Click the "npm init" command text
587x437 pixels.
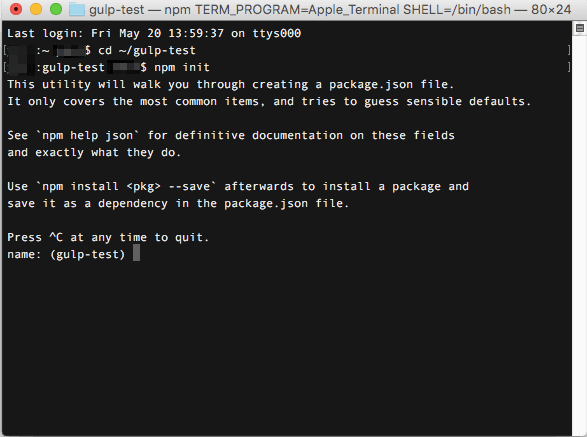click(x=182, y=67)
